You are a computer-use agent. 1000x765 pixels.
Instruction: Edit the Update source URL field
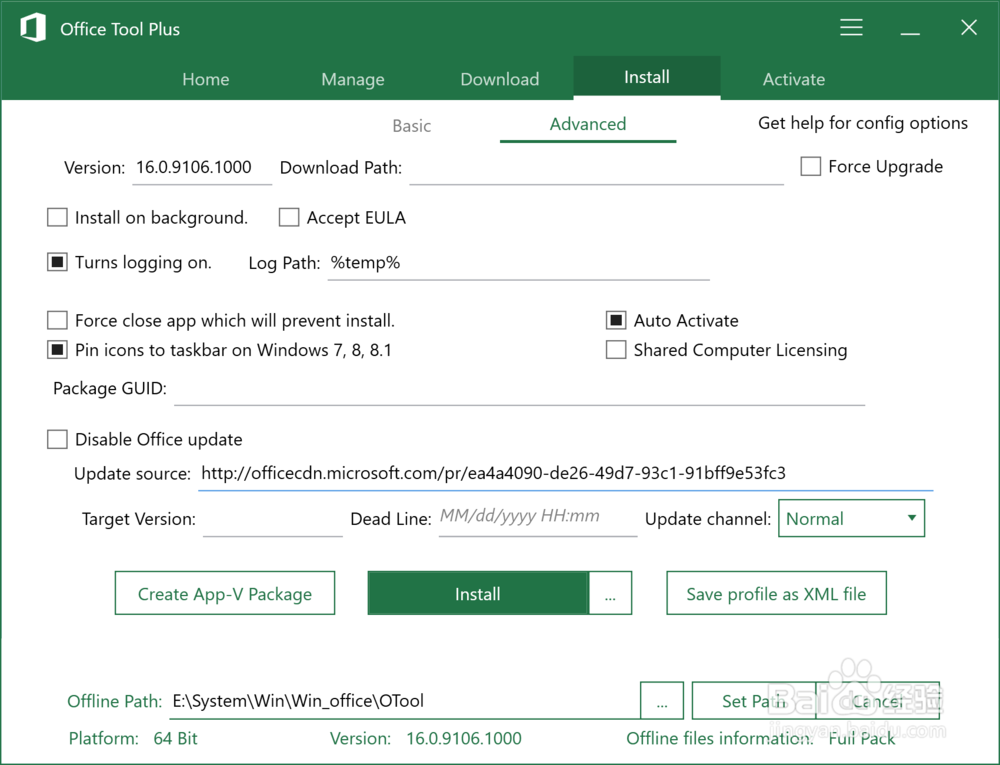[566, 474]
